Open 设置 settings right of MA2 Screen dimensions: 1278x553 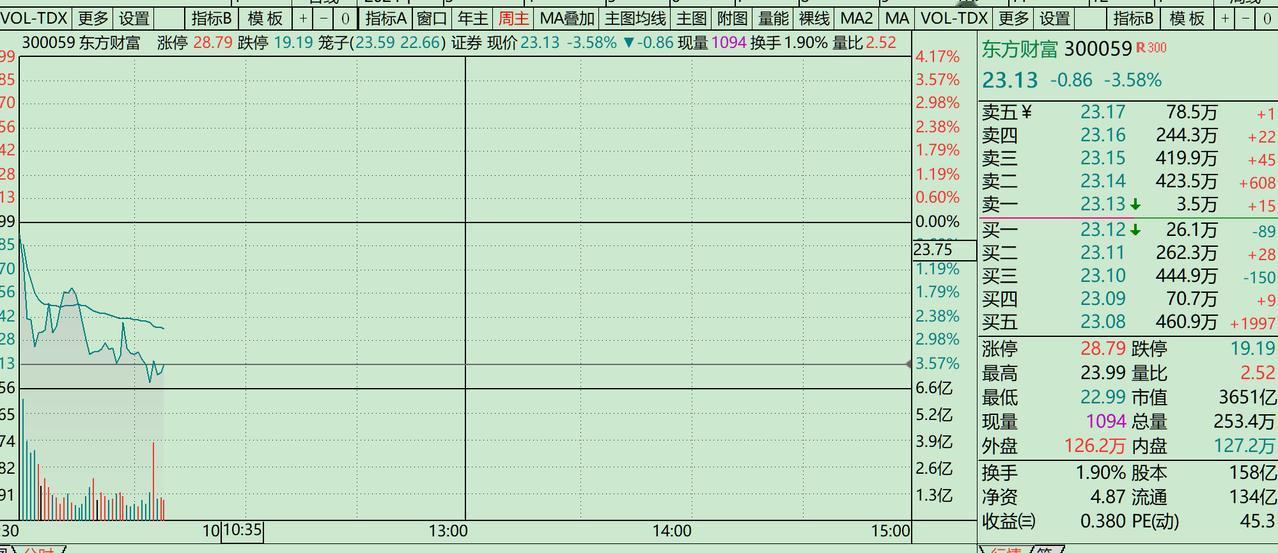[1054, 18]
